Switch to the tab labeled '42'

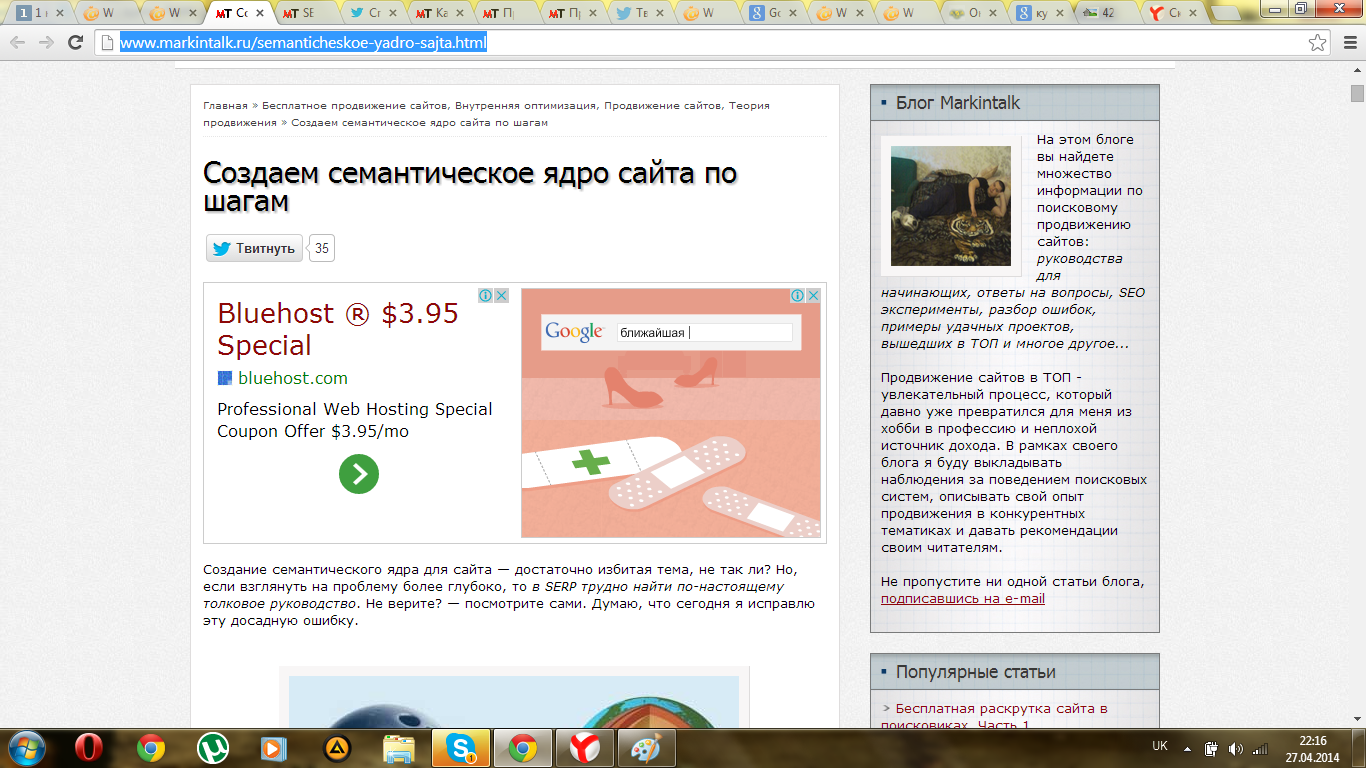tap(1106, 14)
